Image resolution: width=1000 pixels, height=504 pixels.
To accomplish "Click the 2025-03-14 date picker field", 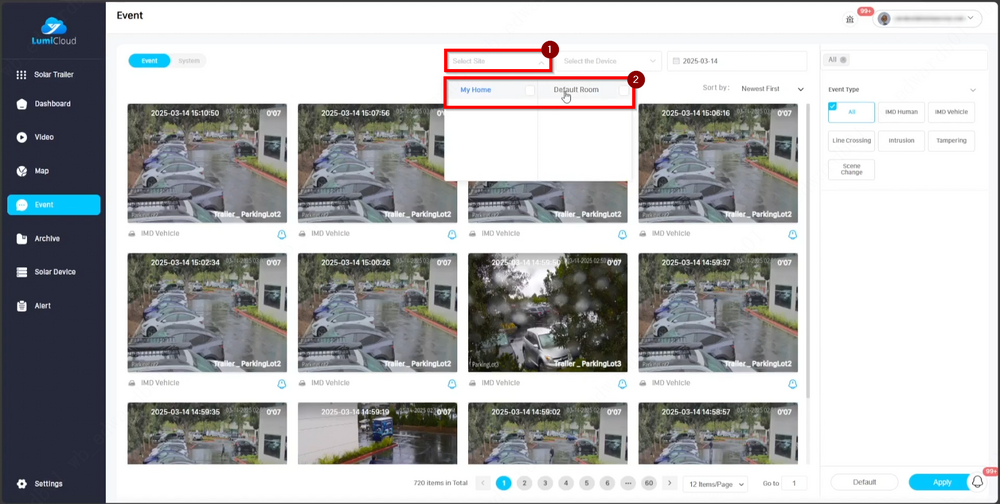I will pos(736,61).
